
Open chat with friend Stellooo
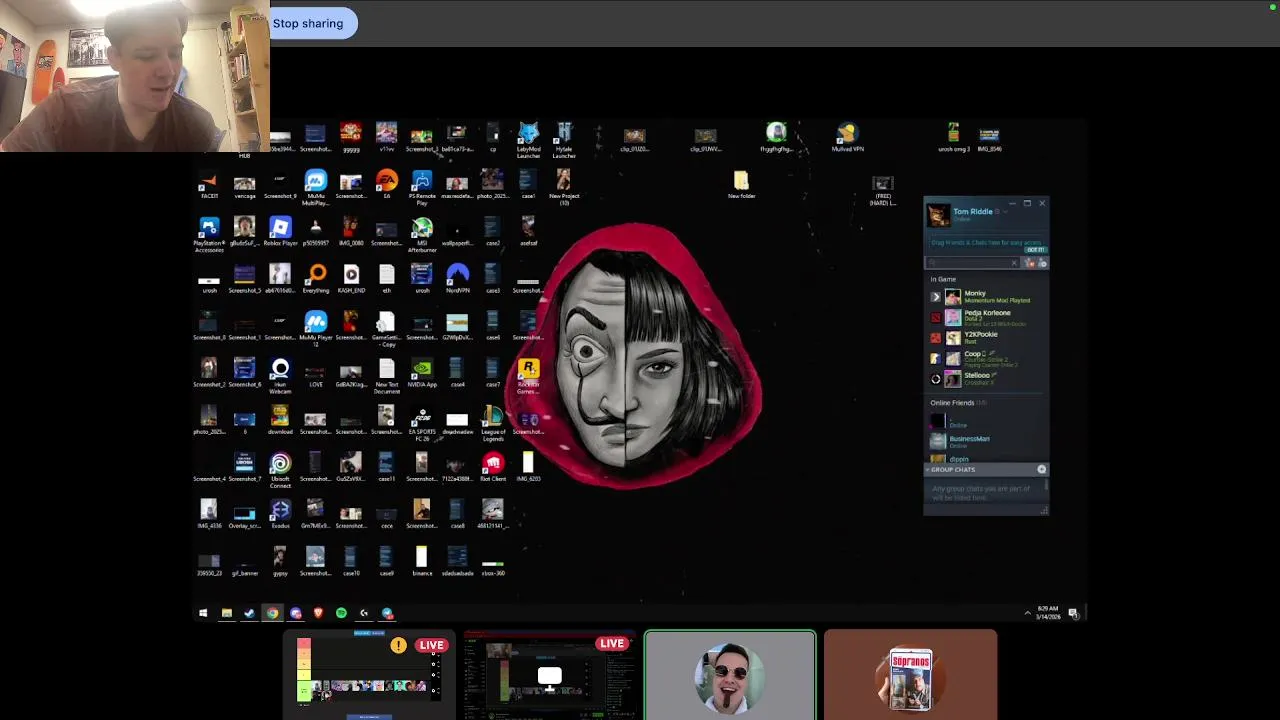point(988,378)
